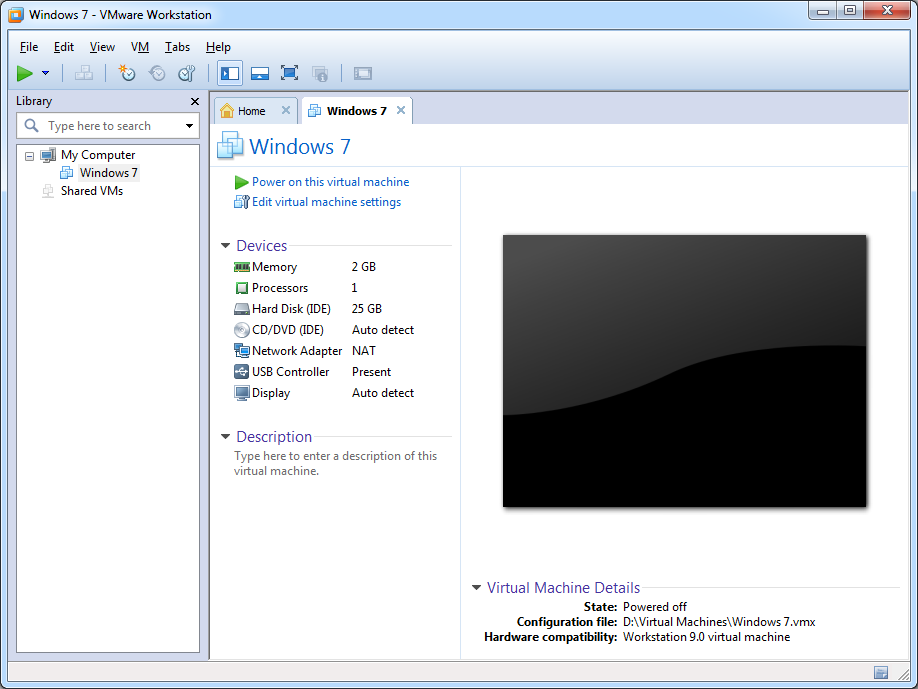Collapse the My Computer tree node

[x=29, y=156]
